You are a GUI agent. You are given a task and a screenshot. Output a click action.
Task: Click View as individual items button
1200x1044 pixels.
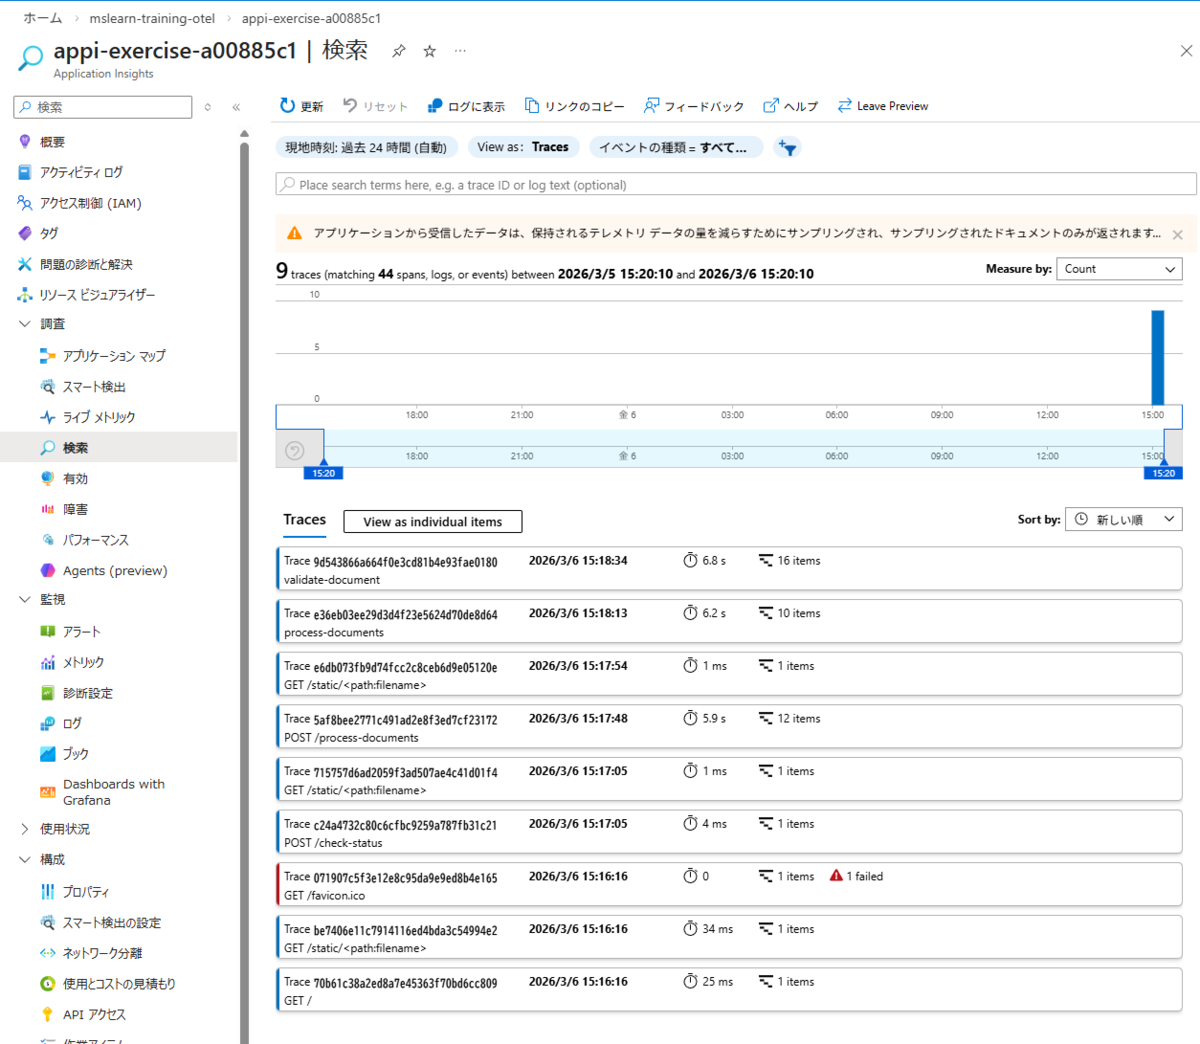tap(432, 521)
